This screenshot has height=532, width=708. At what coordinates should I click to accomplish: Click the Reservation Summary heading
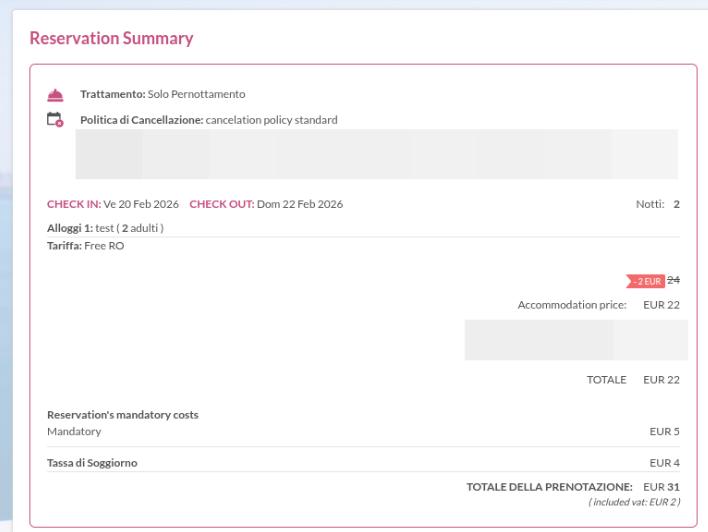tap(111, 39)
